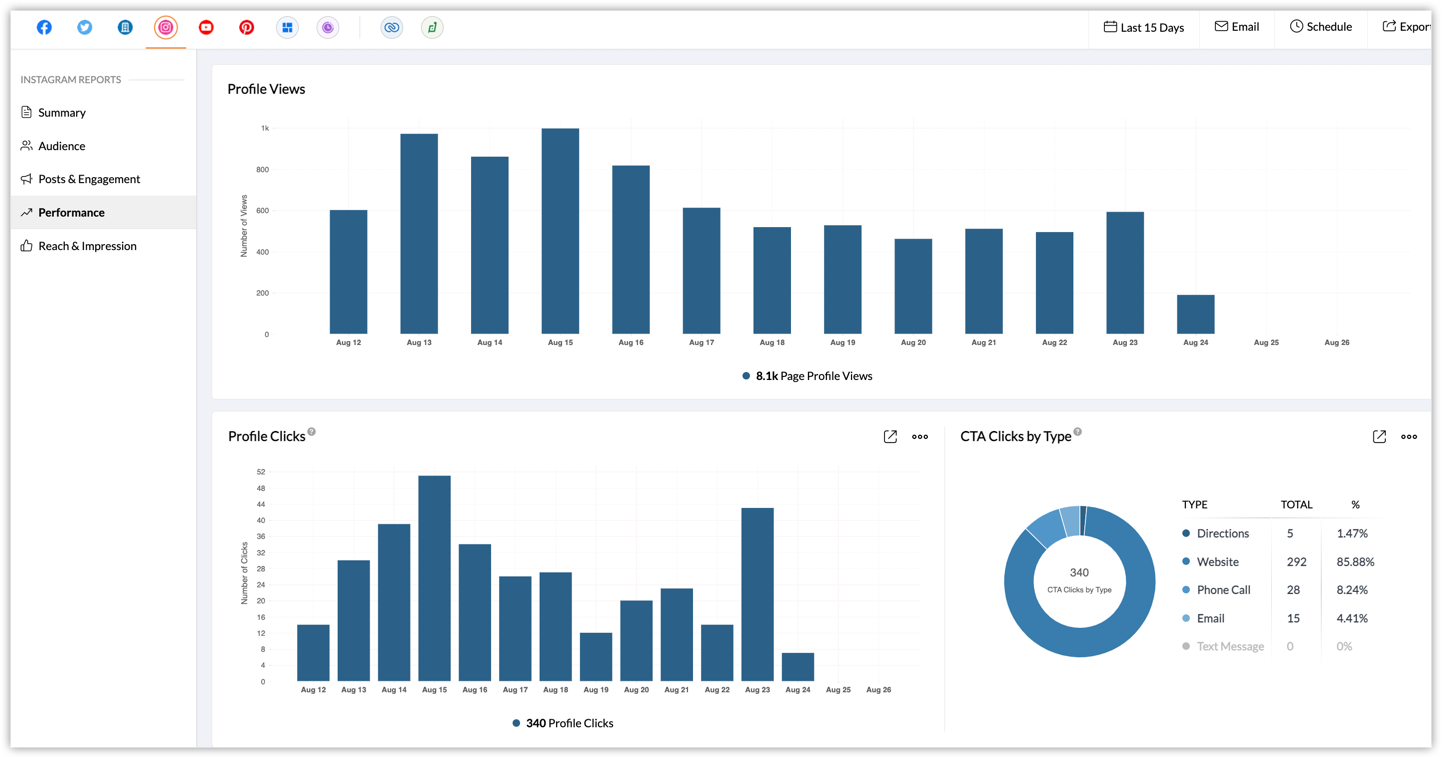
Task: Click the "28" total for Phone Call
Action: 1293,590
